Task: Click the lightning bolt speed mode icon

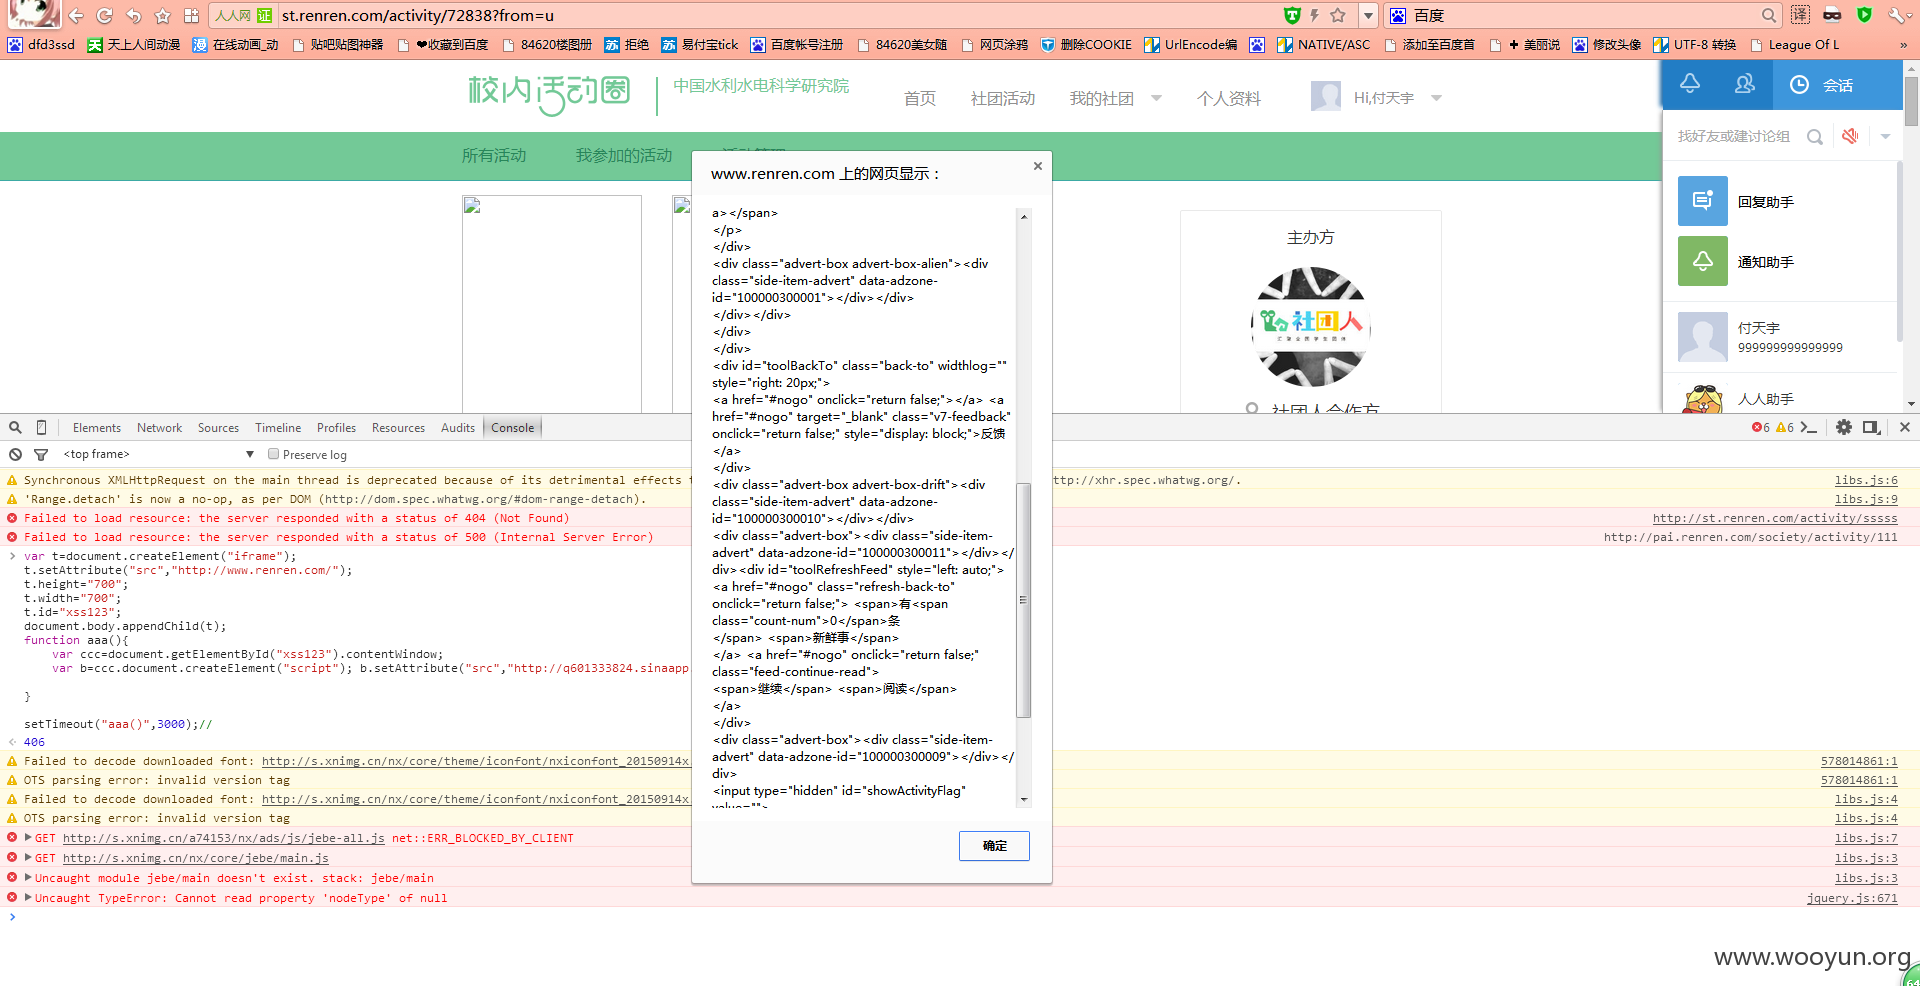Action: pyautogui.click(x=1314, y=15)
